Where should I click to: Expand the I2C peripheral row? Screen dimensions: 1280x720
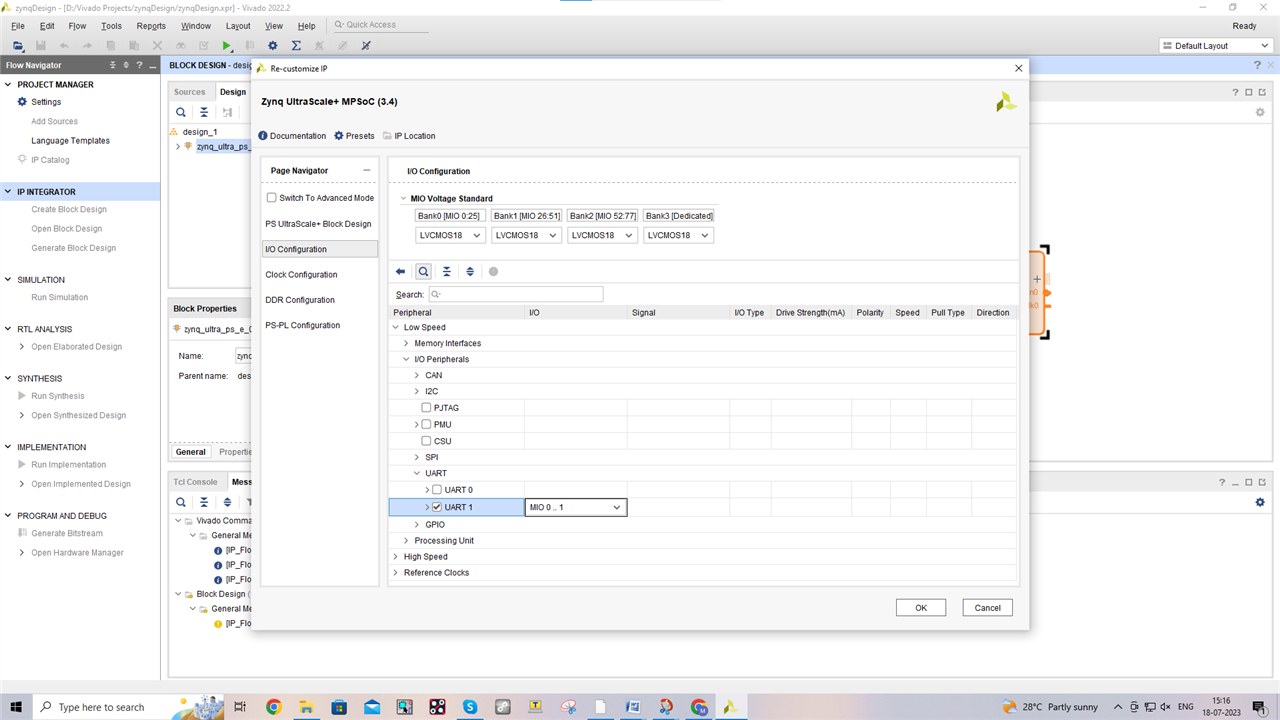pos(417,392)
